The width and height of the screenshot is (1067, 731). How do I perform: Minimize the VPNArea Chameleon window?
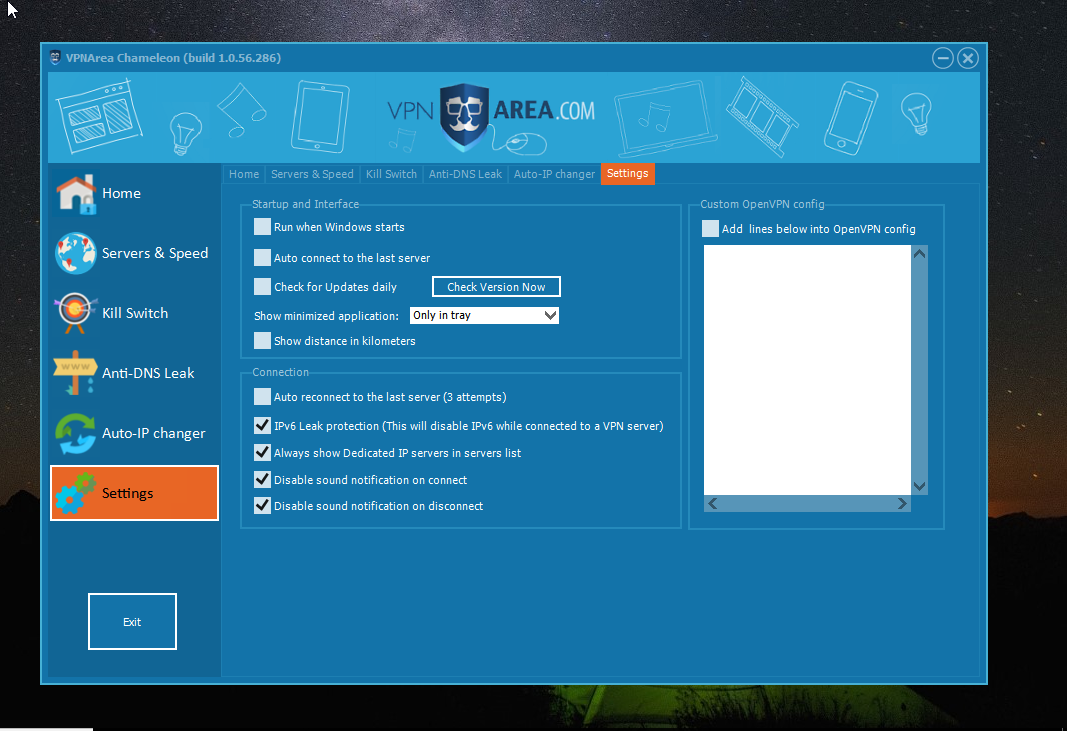click(942, 58)
